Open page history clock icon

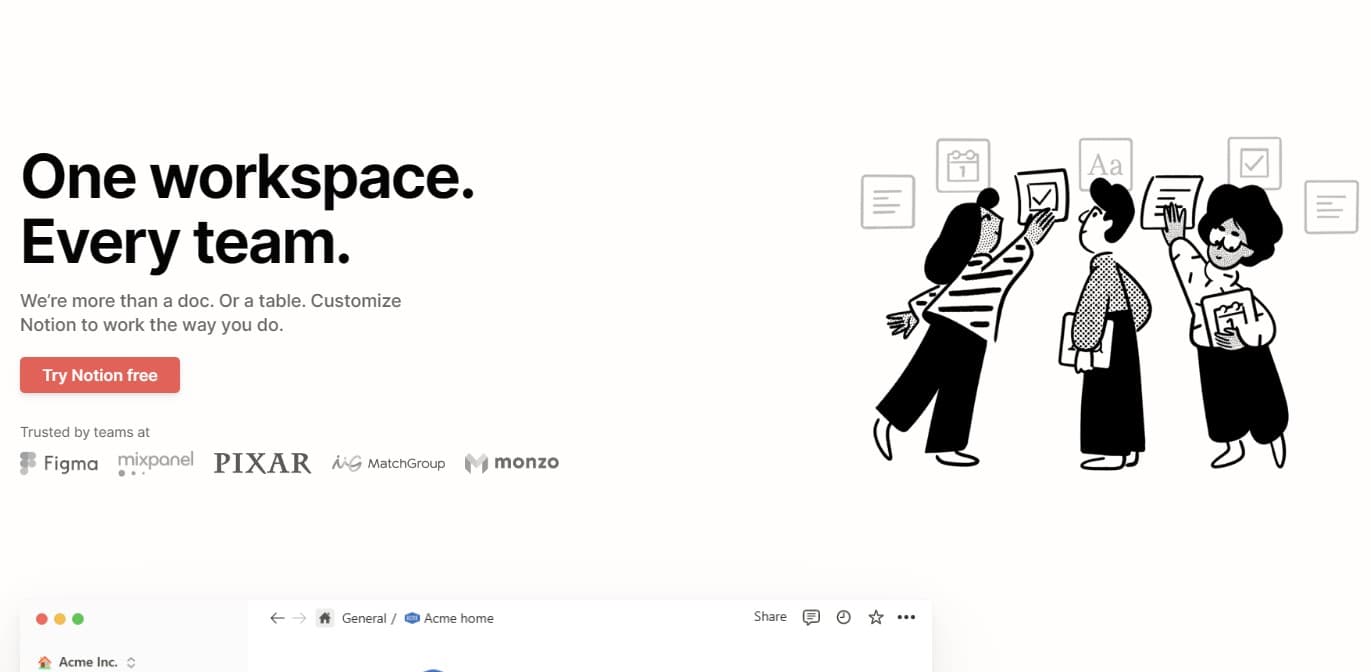(843, 617)
